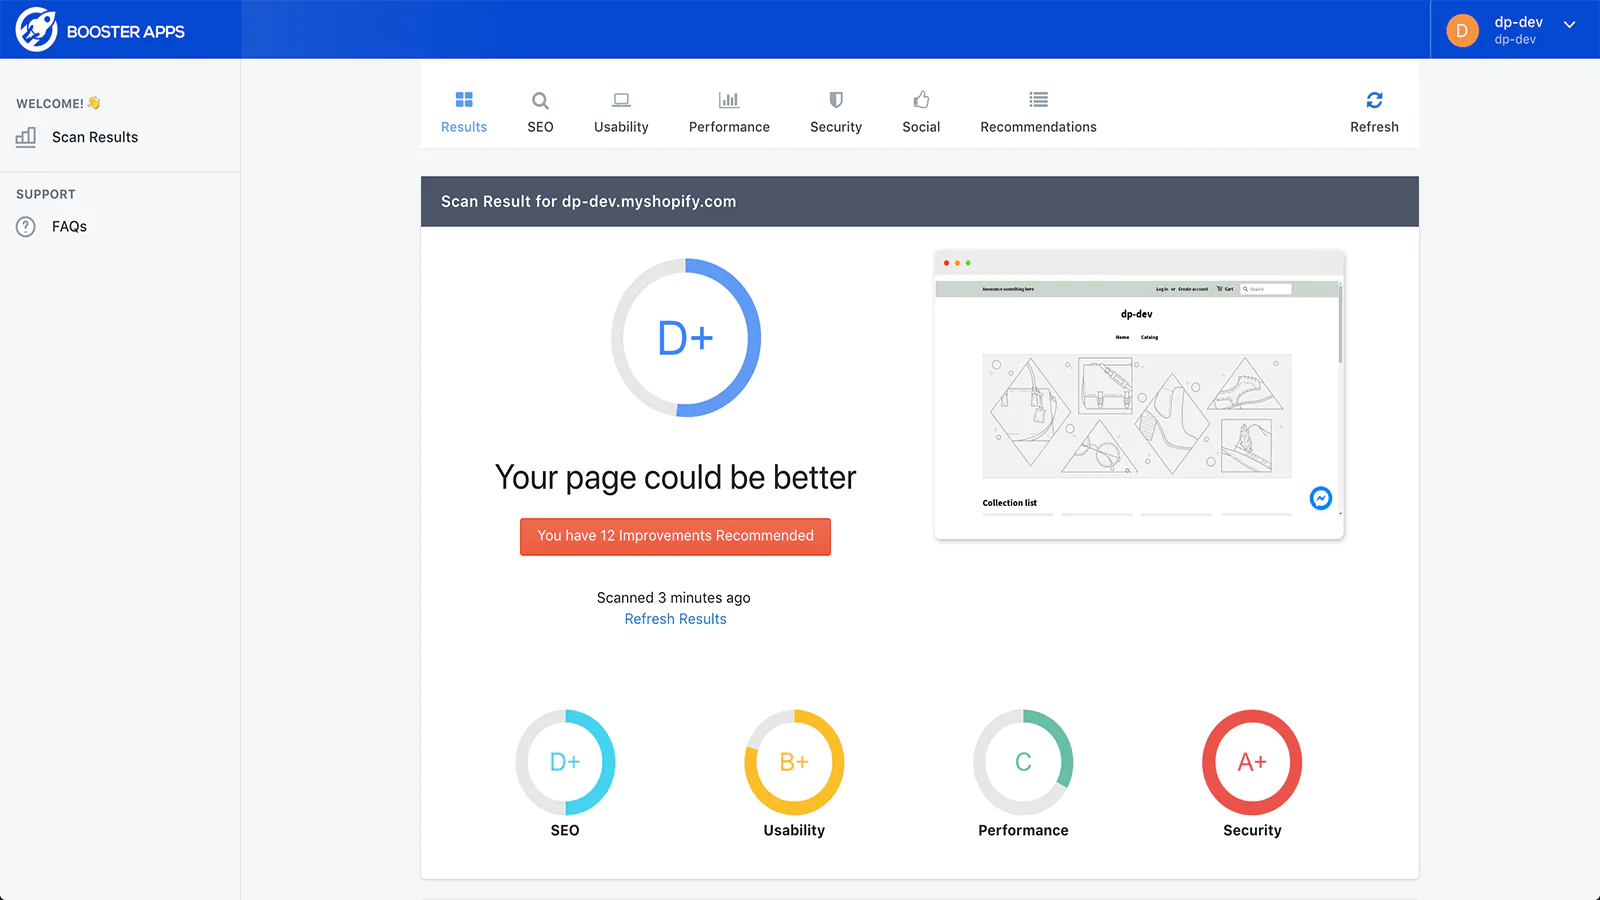
Task: Switch to the Results tab
Action: (464, 112)
